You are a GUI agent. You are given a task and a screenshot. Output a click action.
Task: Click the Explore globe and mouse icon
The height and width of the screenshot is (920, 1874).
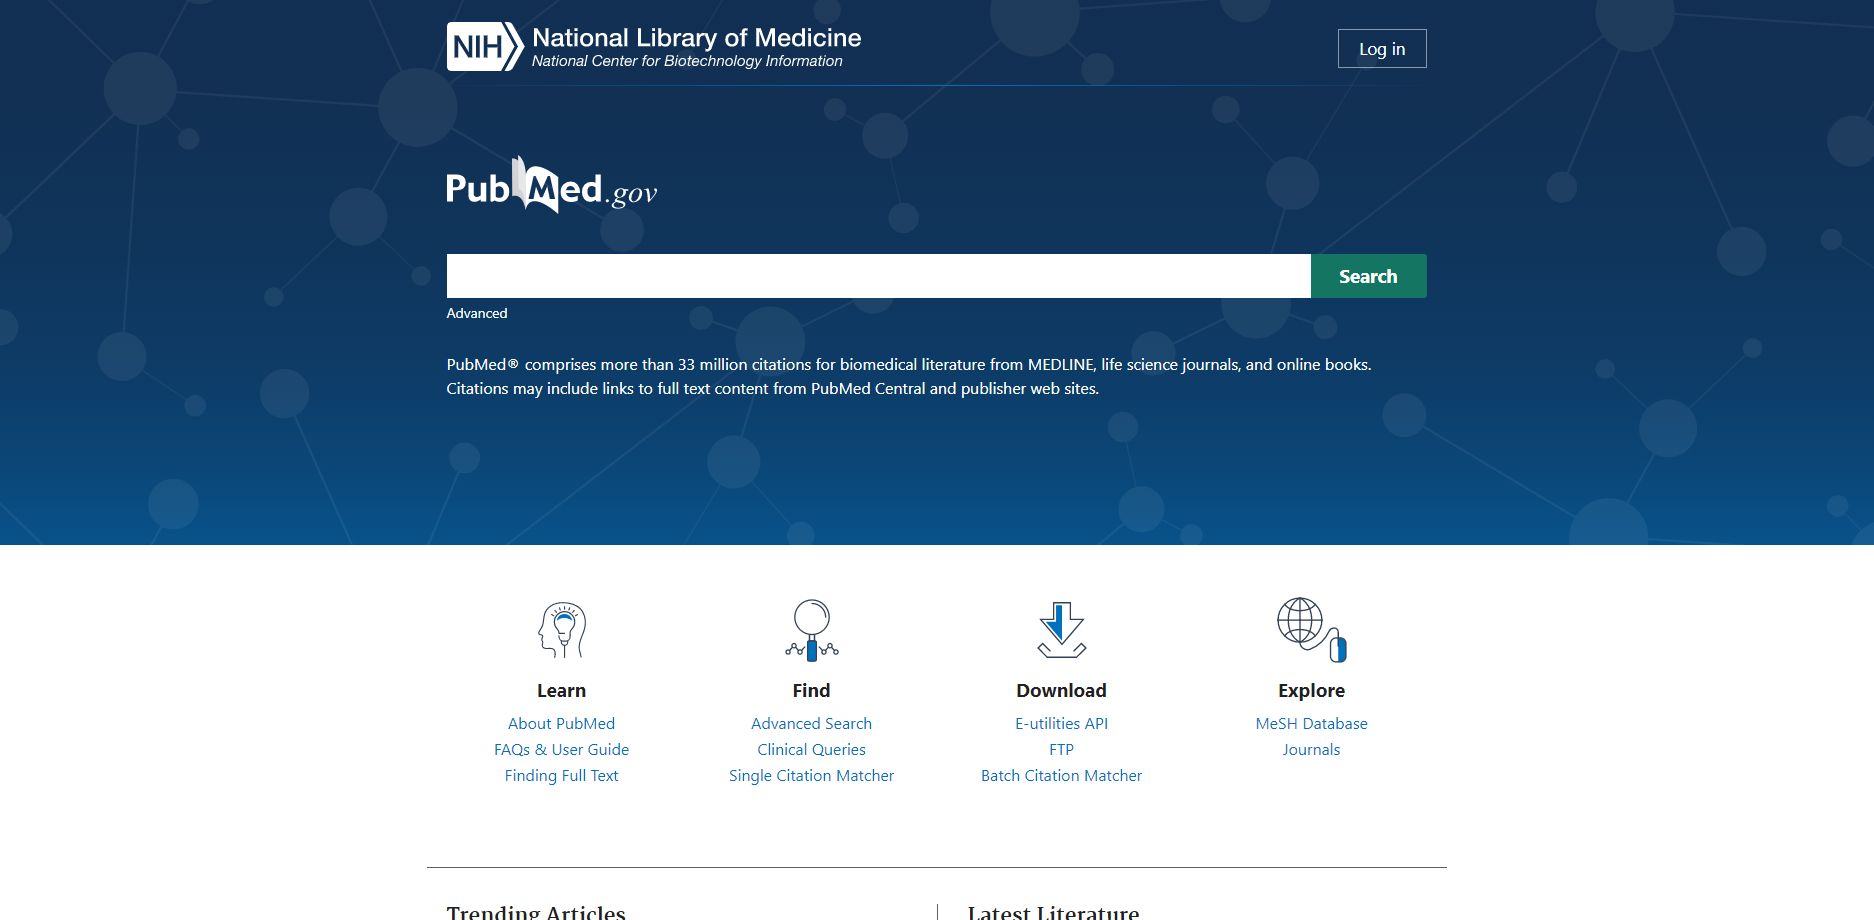(1311, 630)
